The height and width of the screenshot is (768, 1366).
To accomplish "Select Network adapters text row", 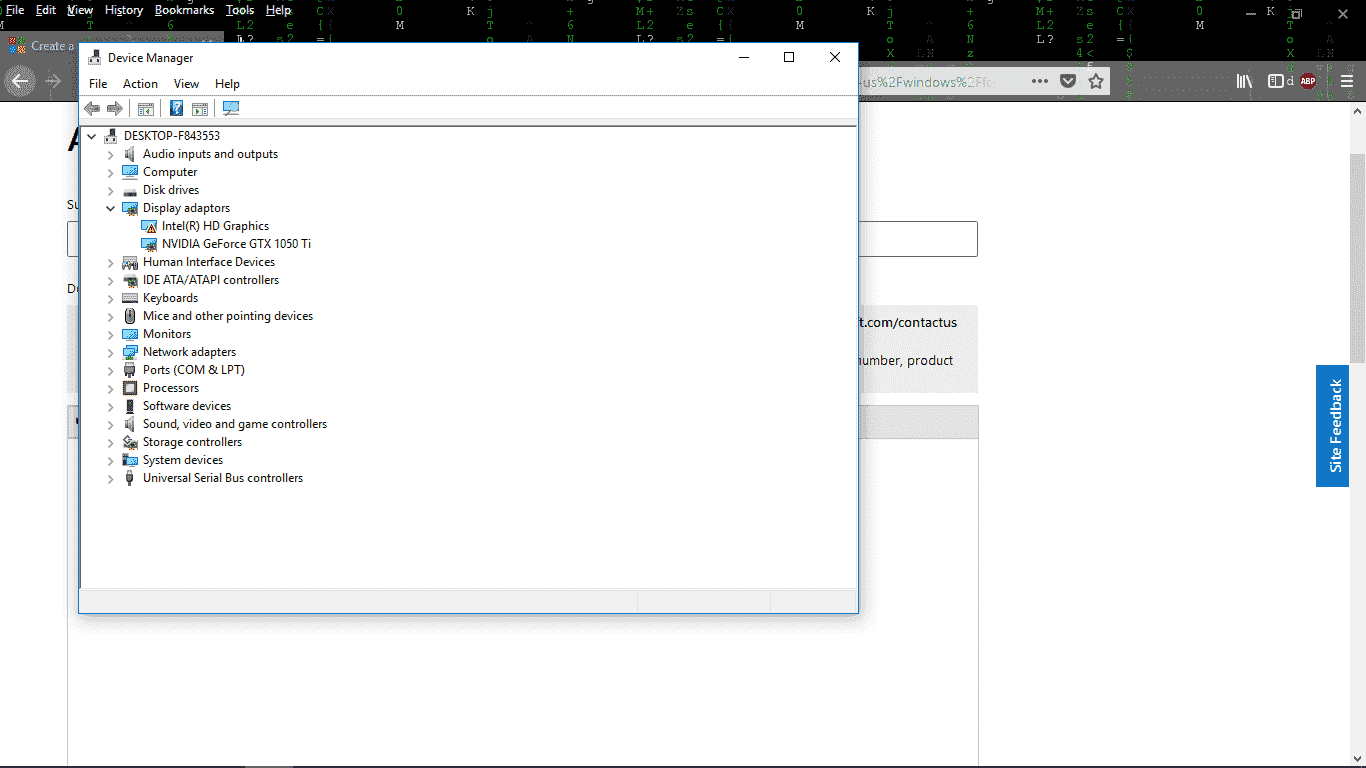I will click(189, 352).
